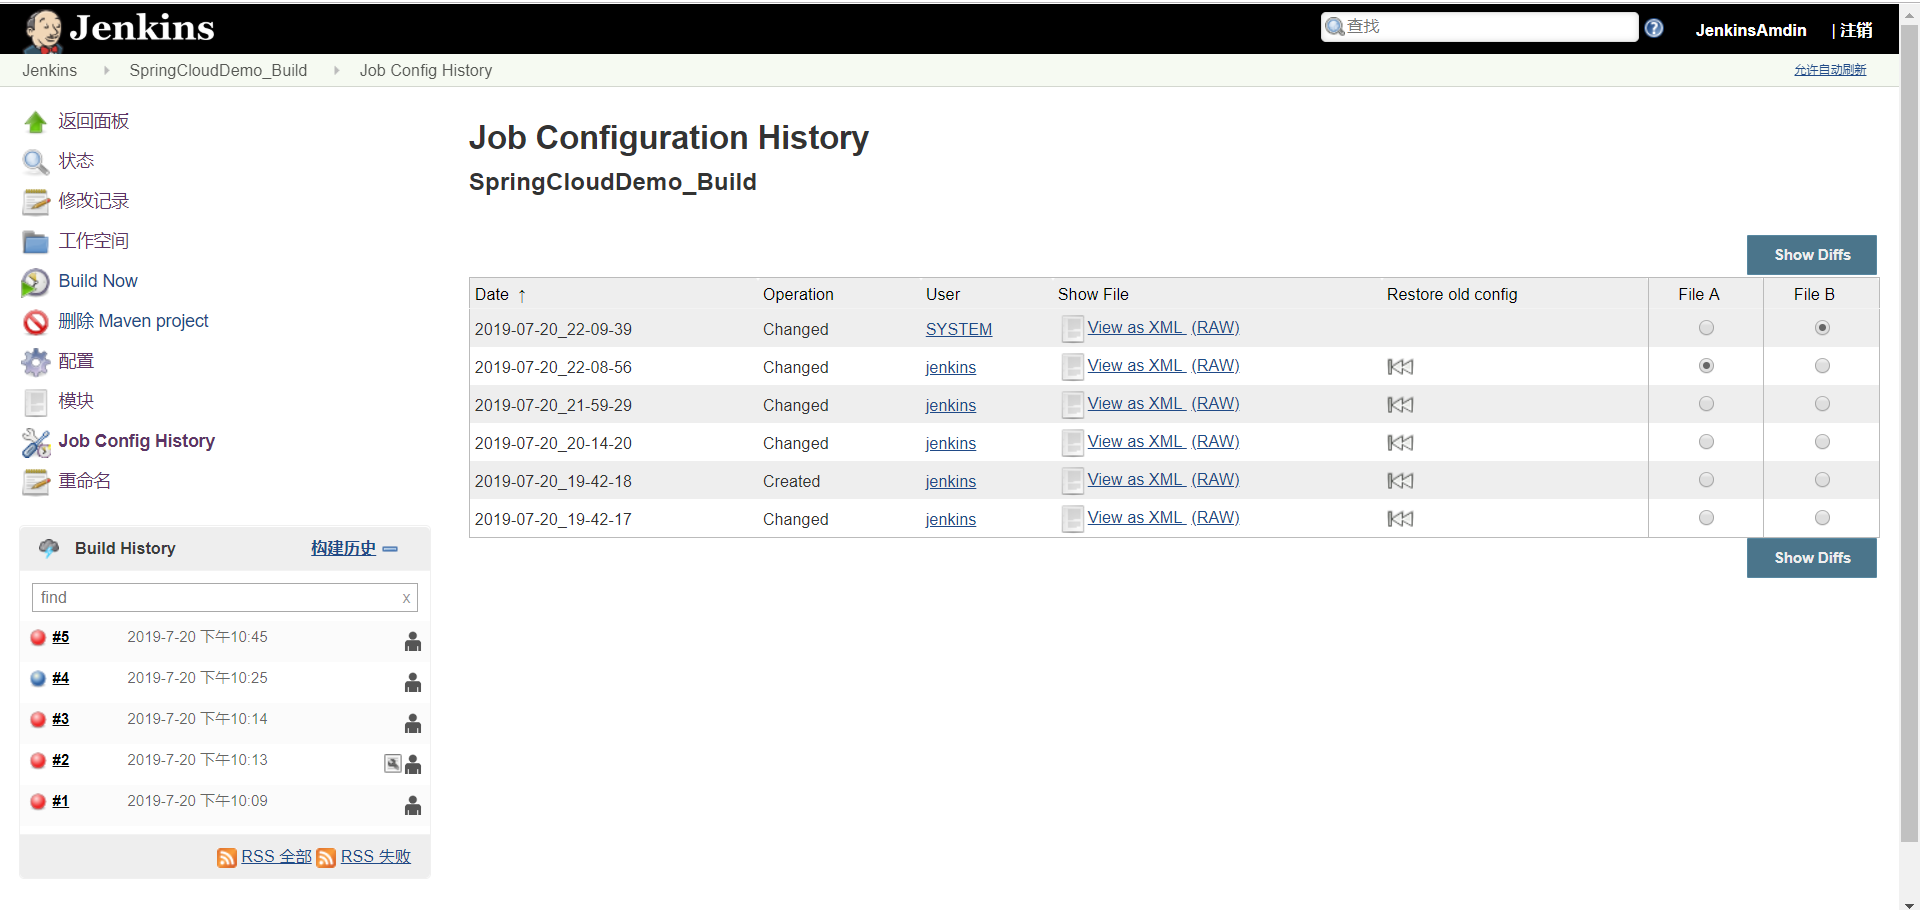Screen dimensions: 1920x910
Task: Click the green up-arrow 返回面板 icon
Action: (x=36, y=122)
